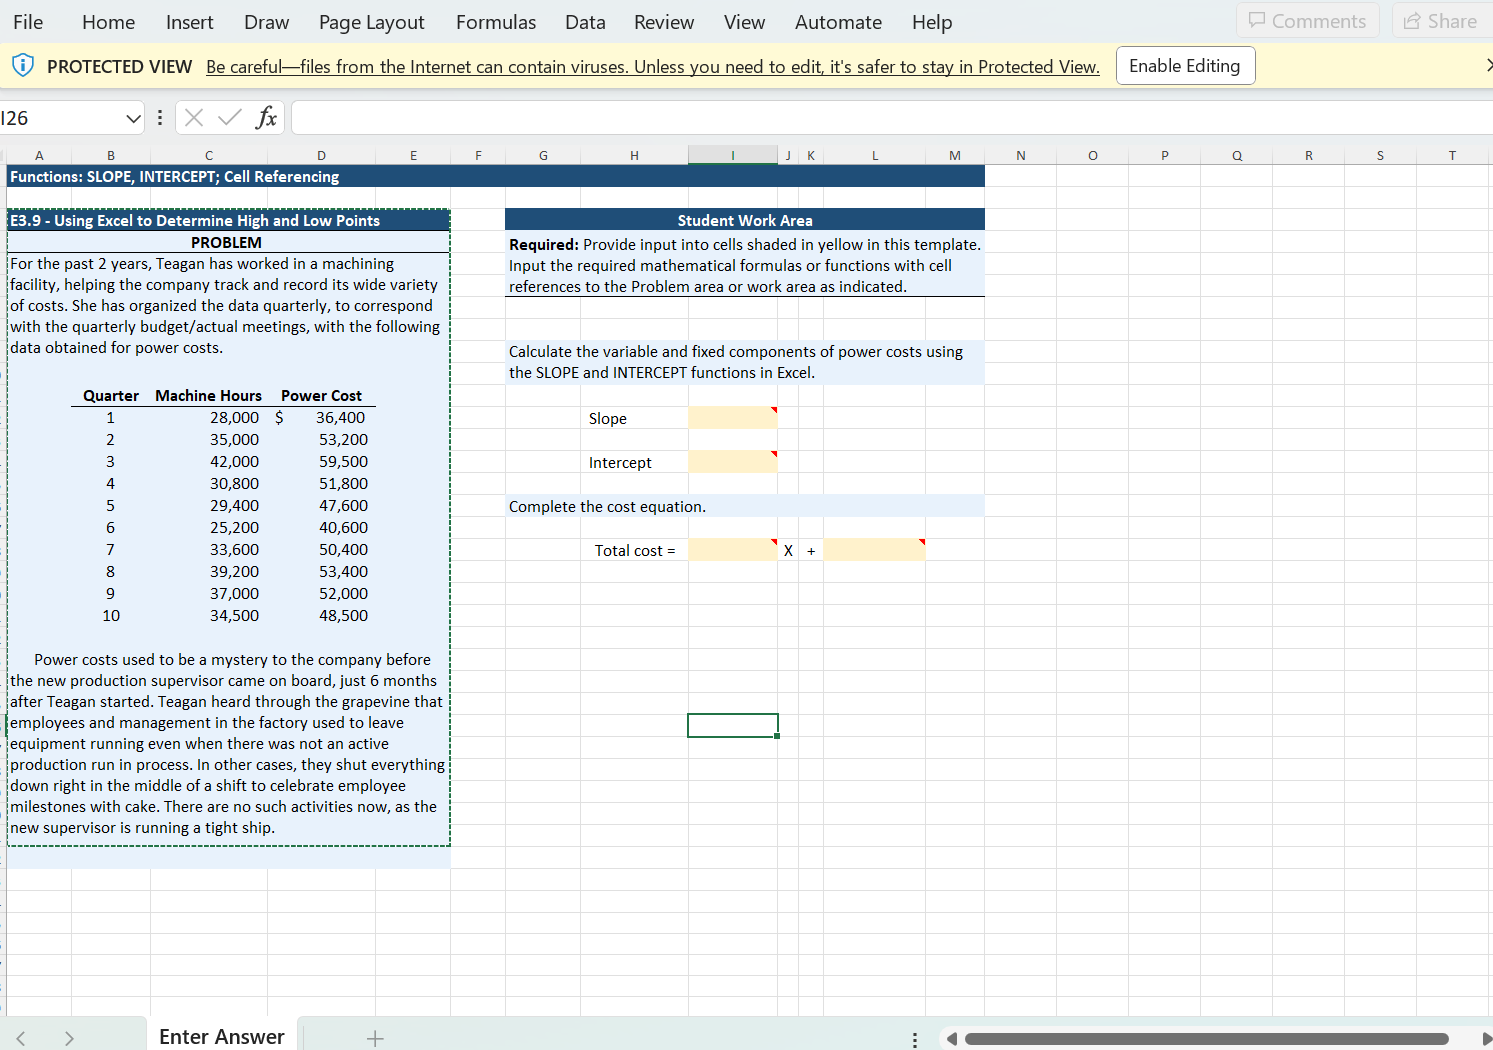Click the vertical ellipsis beside the Name Box

coord(160,117)
